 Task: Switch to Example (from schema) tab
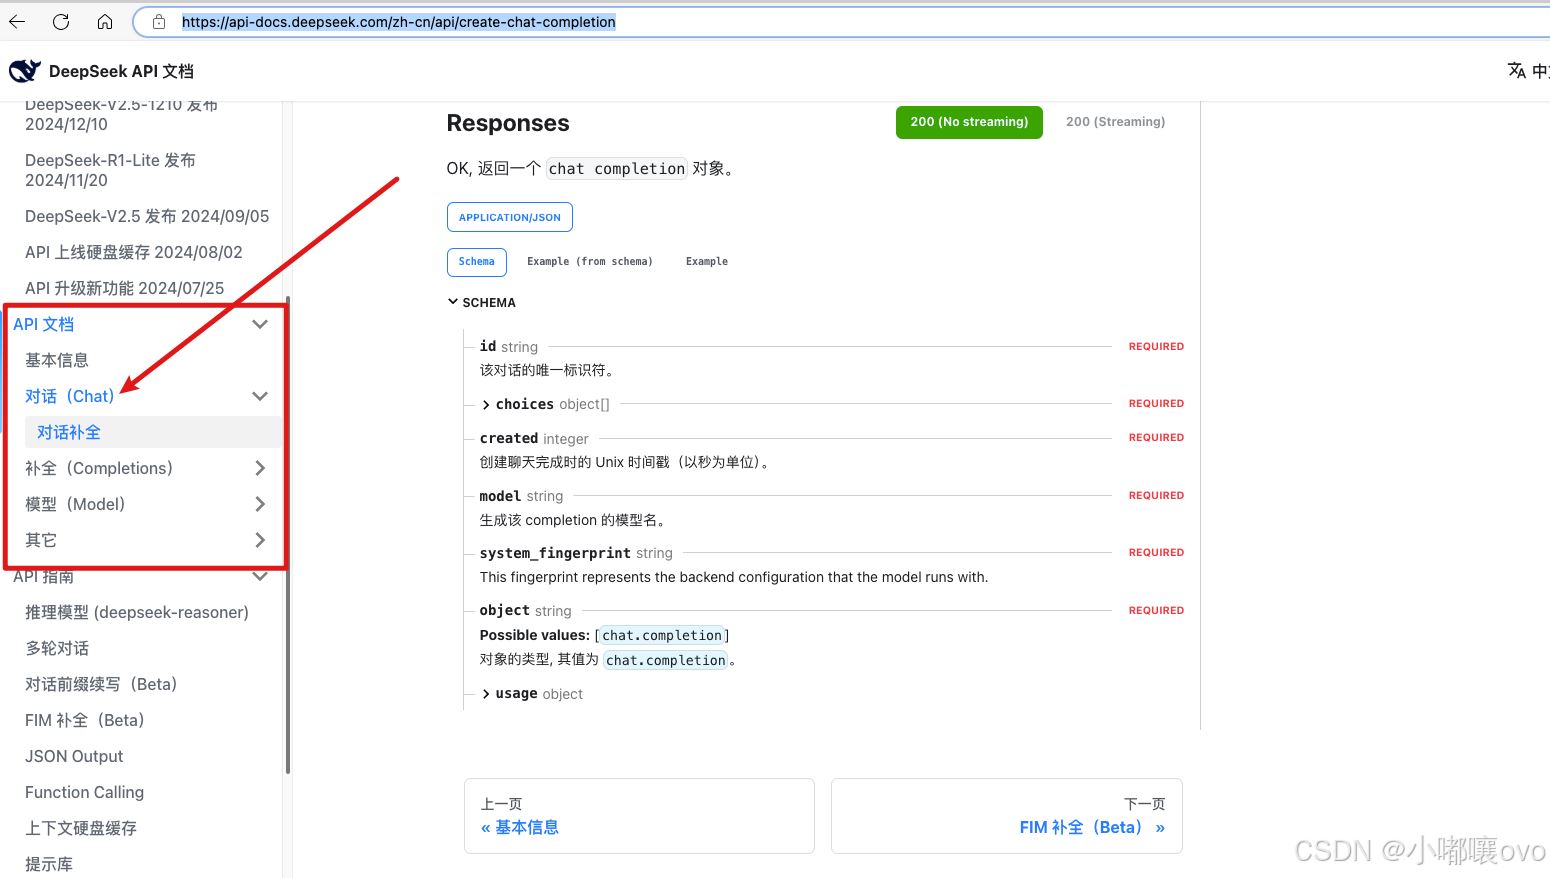click(590, 262)
